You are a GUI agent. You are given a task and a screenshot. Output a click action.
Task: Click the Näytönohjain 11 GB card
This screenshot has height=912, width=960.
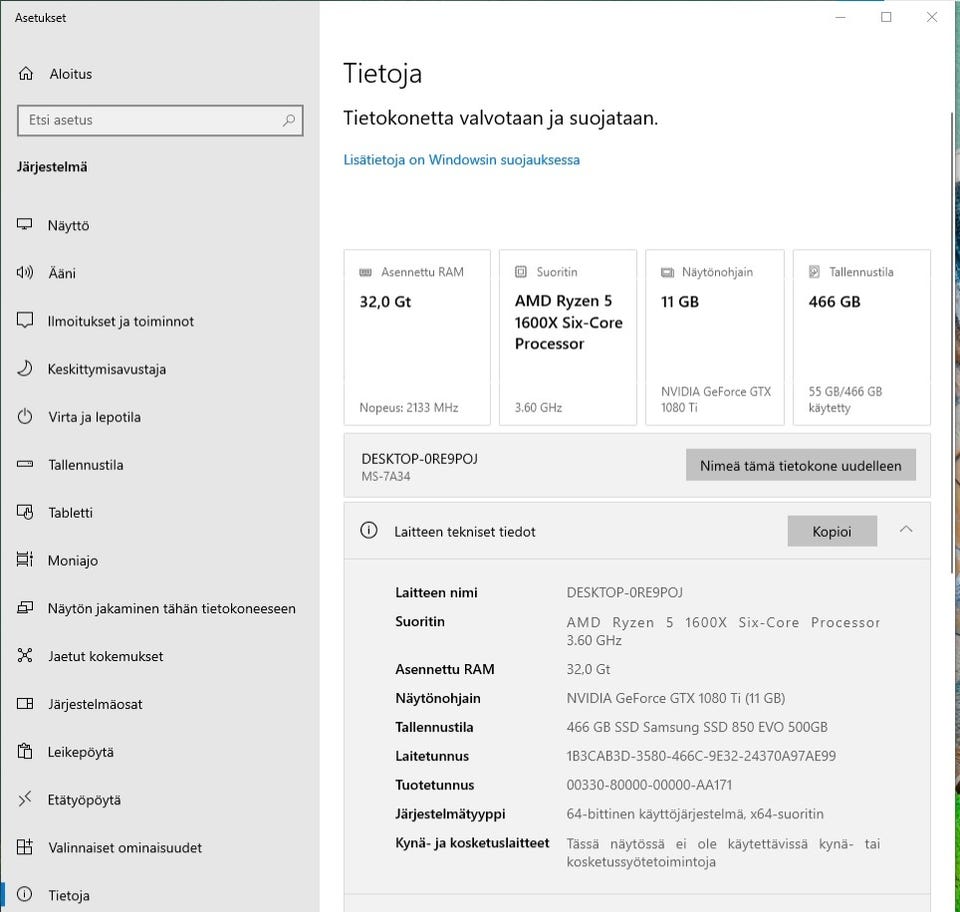point(715,337)
